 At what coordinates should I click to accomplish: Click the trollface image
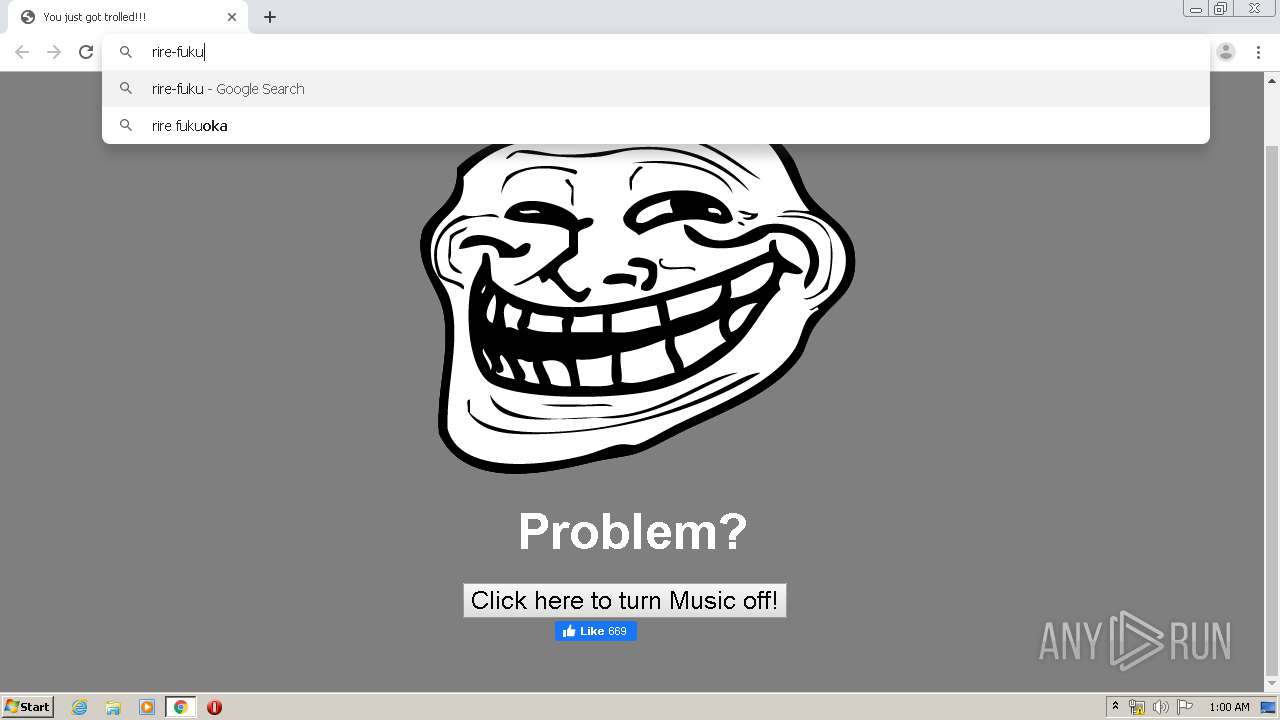click(637, 308)
